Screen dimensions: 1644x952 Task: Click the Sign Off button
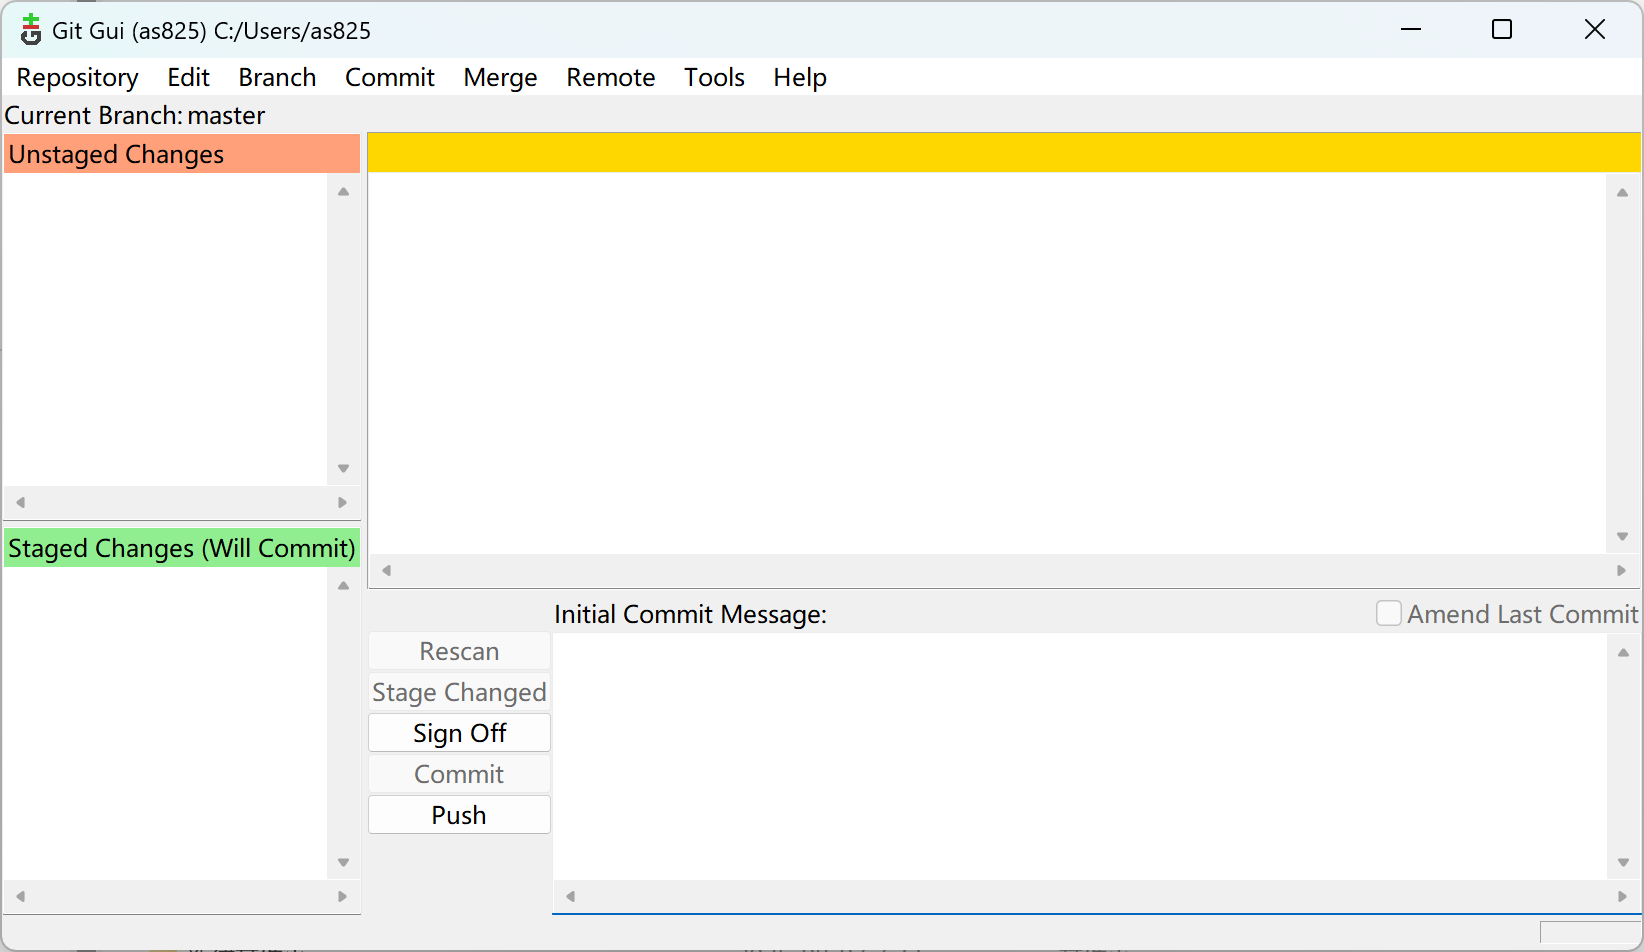459,733
